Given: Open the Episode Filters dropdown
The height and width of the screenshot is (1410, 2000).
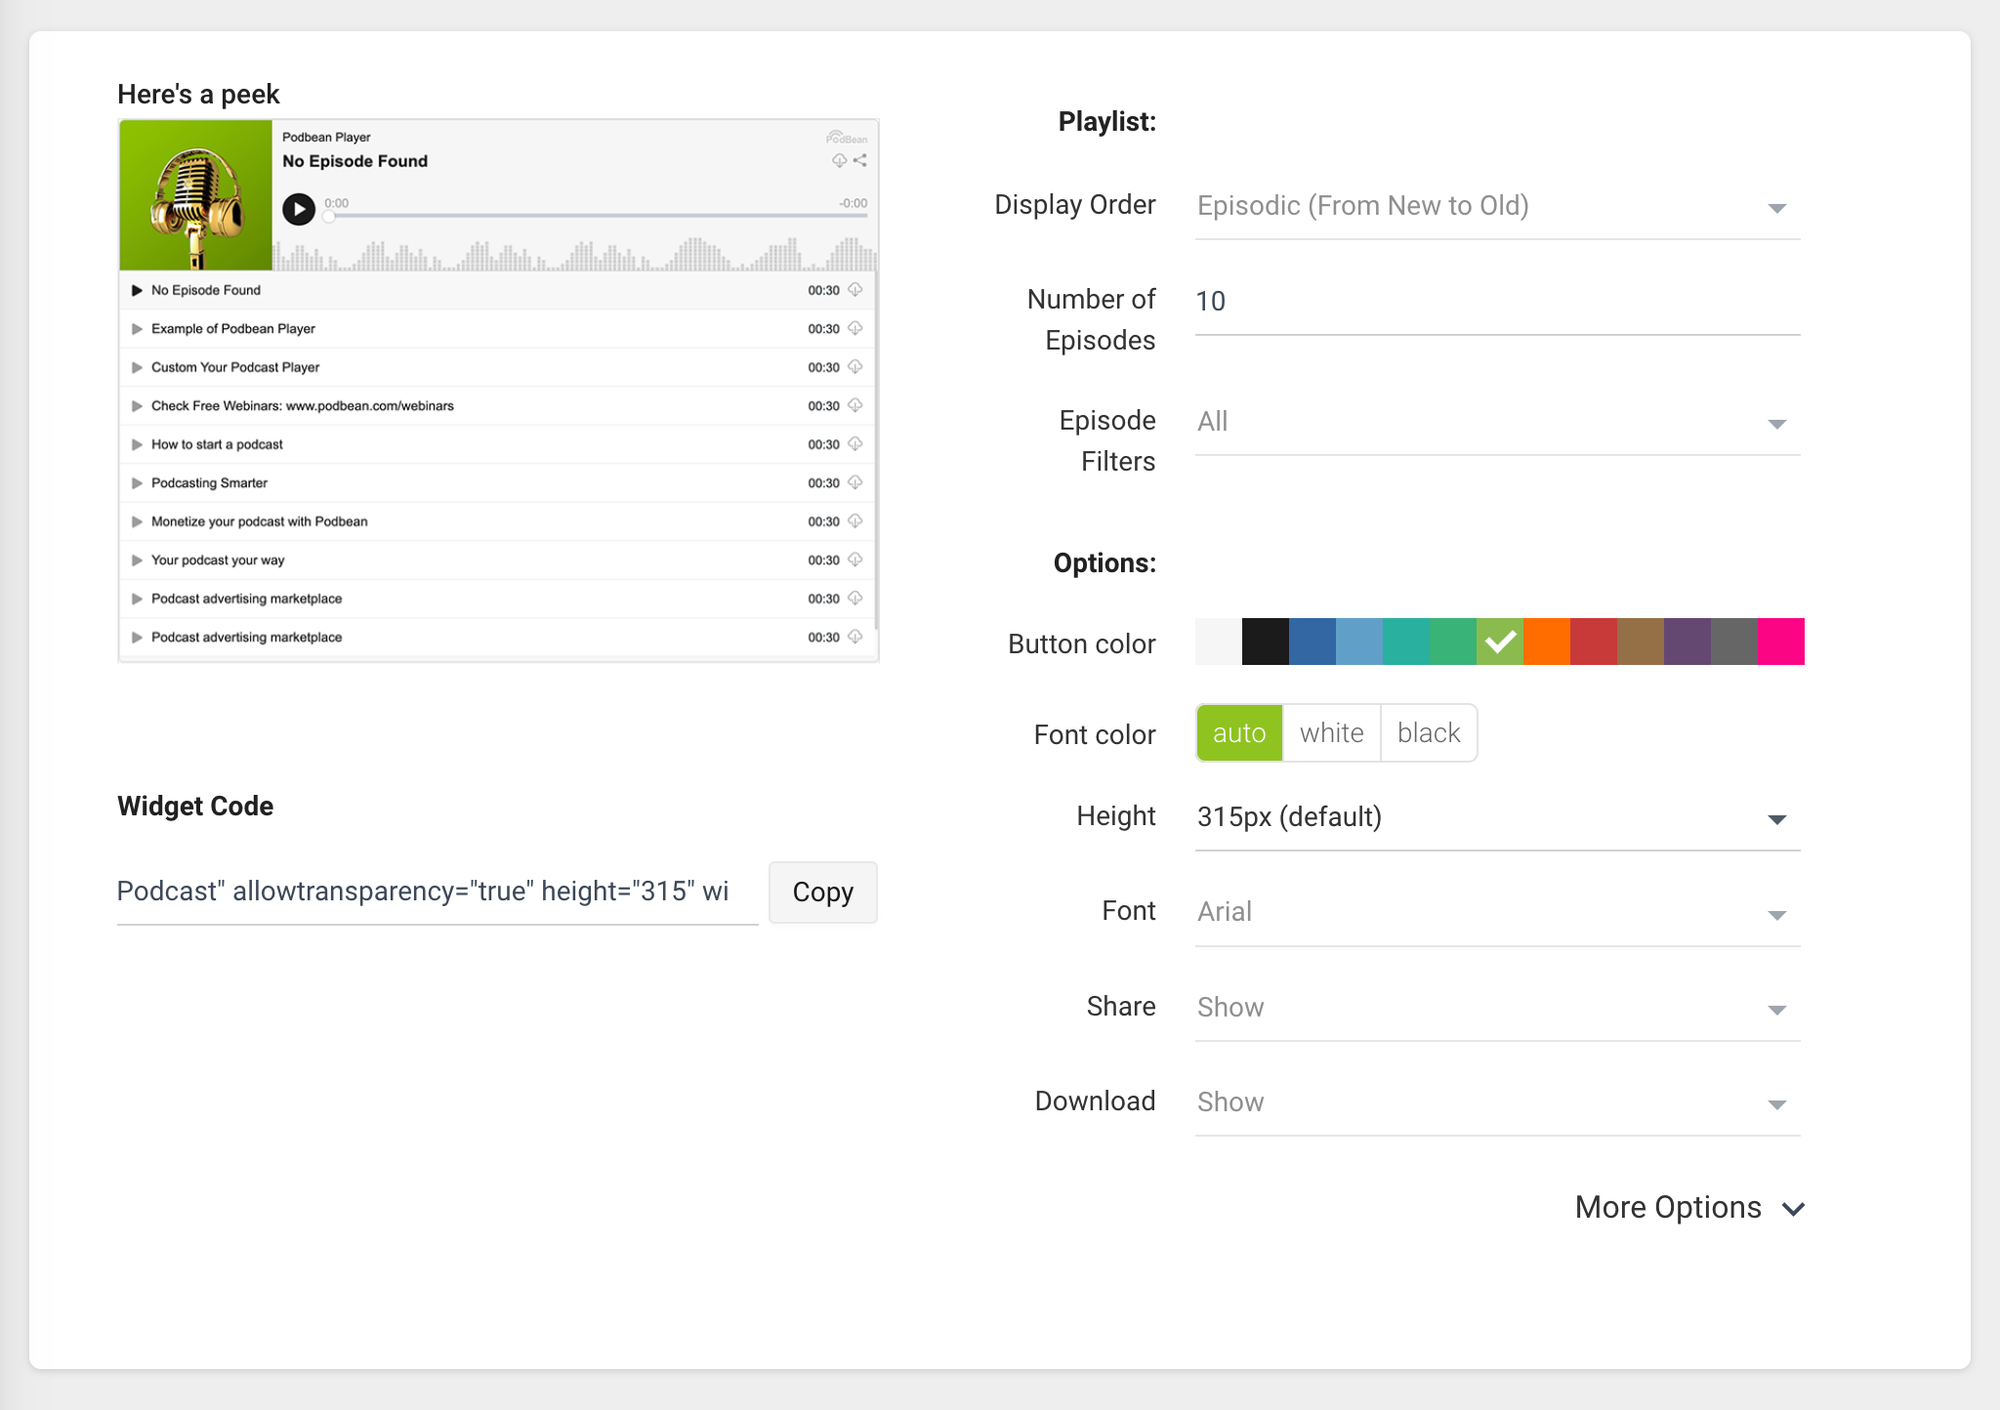Looking at the screenshot, I should click(1777, 424).
